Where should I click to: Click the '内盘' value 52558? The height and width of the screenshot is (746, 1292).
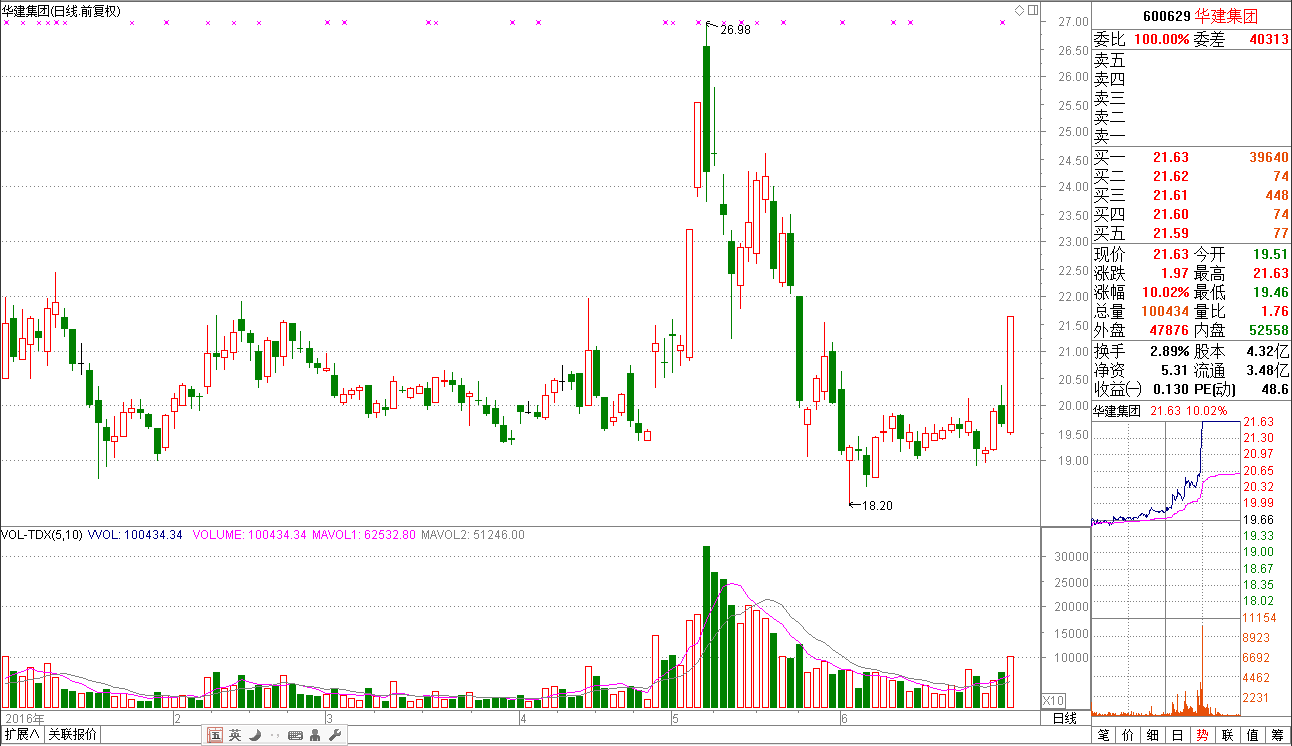tap(1269, 330)
